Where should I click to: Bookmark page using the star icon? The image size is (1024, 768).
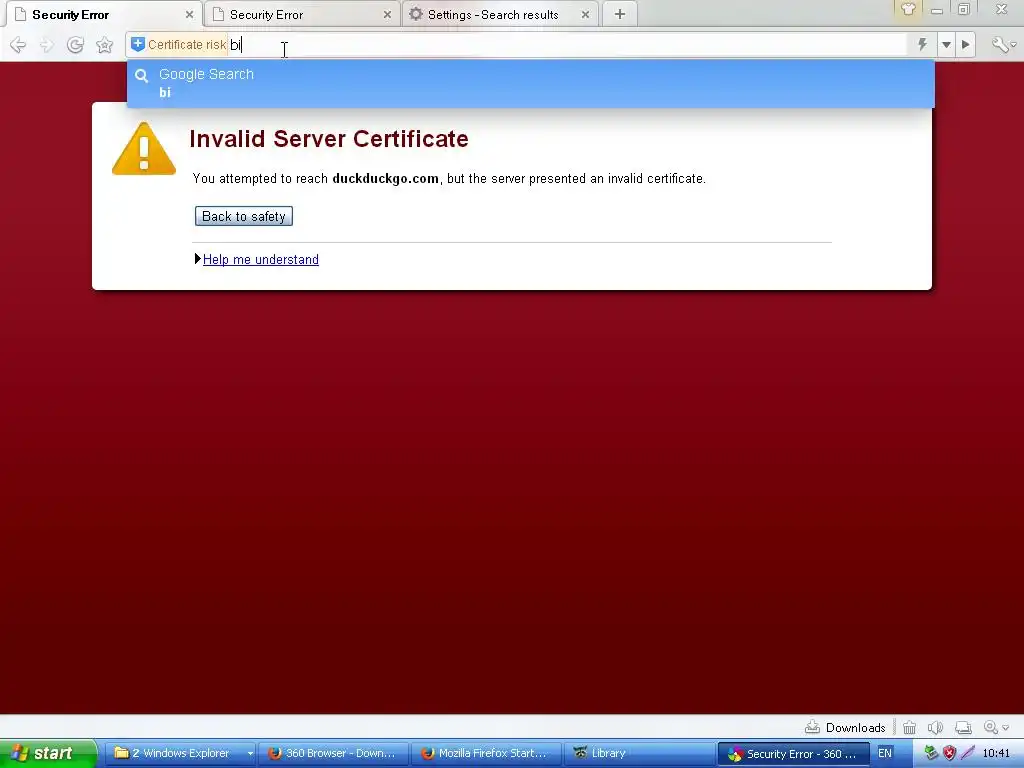[x=104, y=45]
